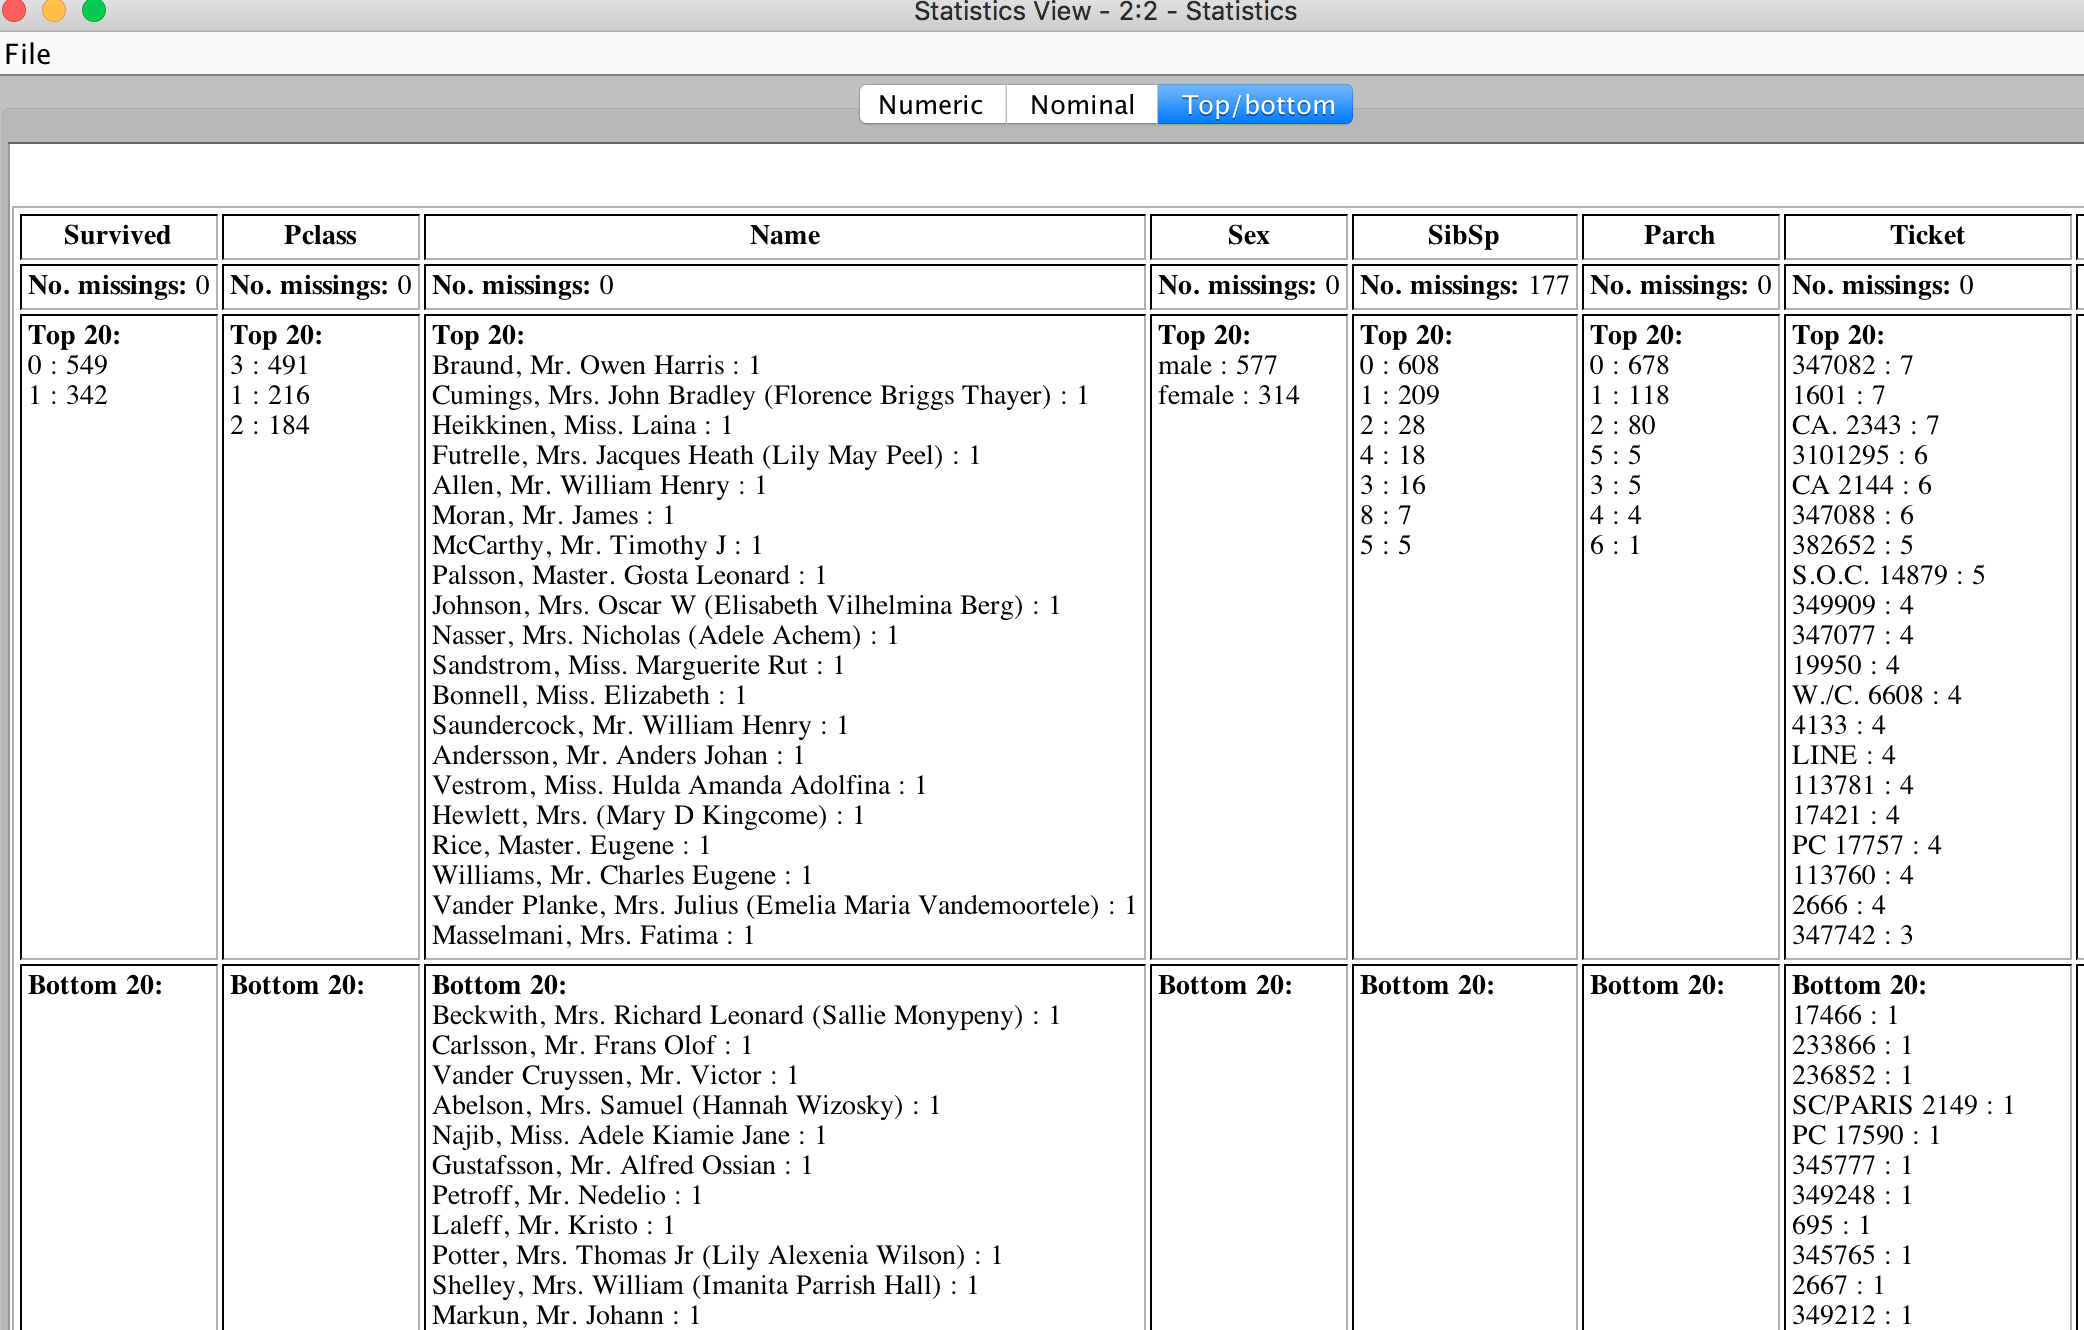Click the 'male : 577' value in Sex

[1217, 366]
